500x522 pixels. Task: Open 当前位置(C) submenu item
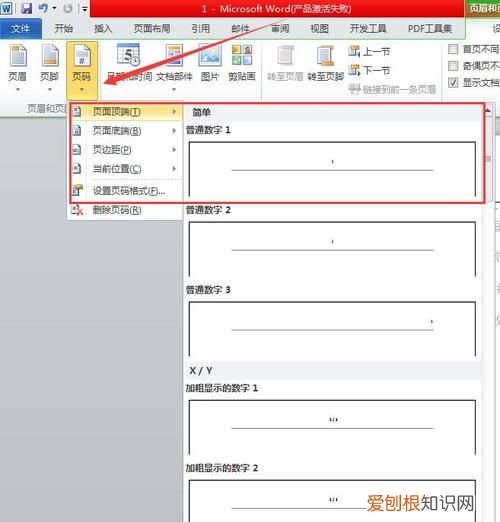point(126,169)
